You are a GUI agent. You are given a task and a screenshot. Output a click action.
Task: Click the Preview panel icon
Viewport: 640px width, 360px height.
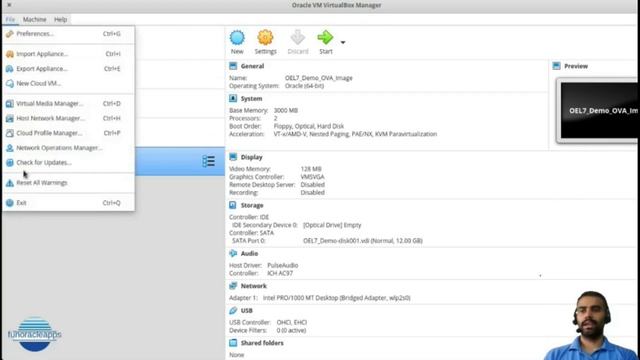[556, 66]
